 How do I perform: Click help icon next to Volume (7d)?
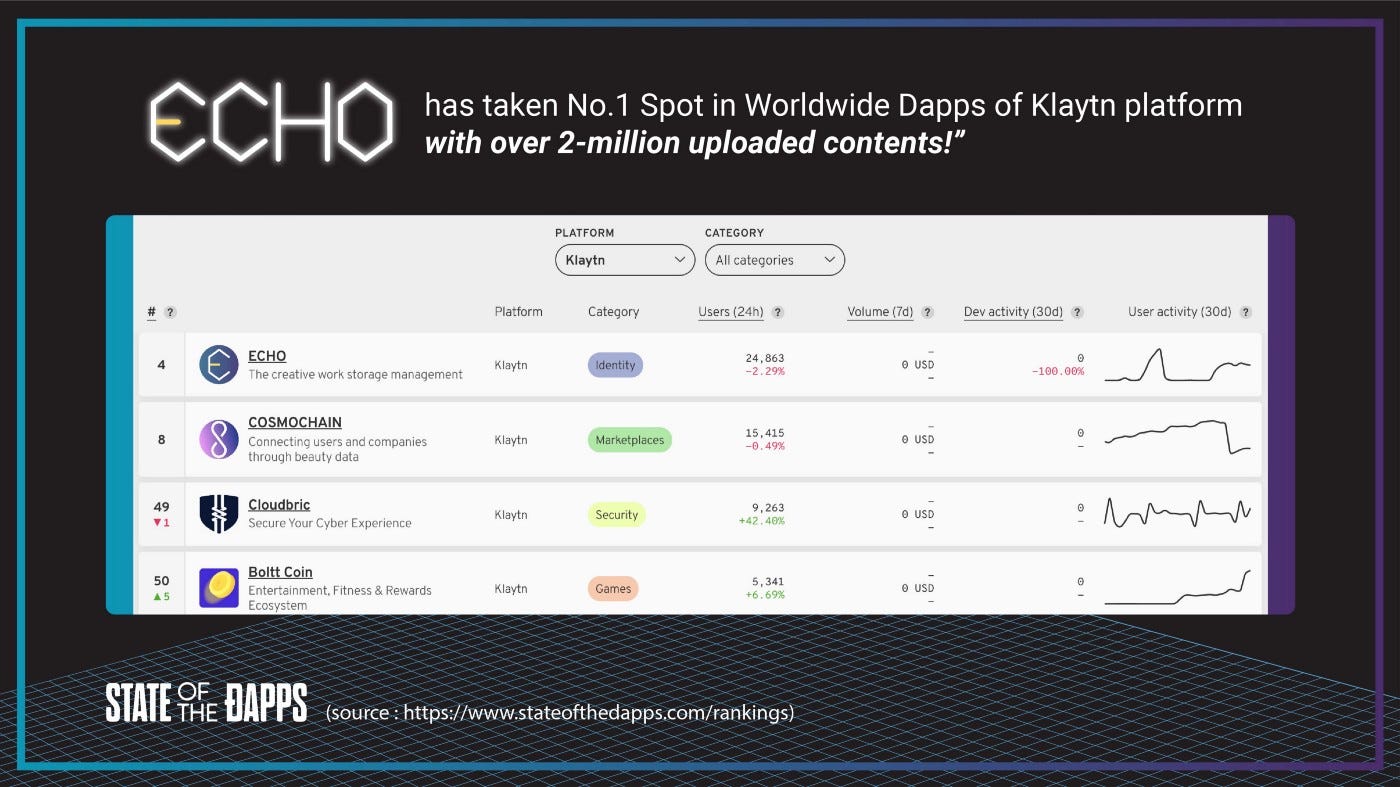click(x=927, y=312)
